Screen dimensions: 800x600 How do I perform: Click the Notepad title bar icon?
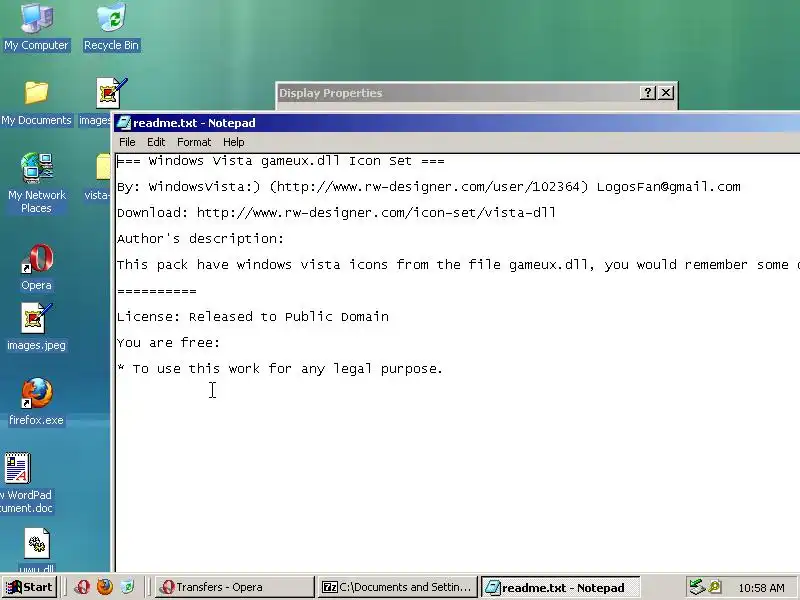pos(123,122)
